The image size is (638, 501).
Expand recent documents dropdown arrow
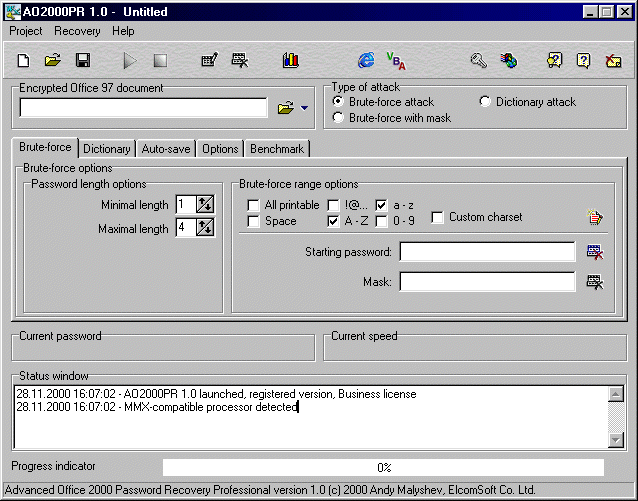point(304,108)
